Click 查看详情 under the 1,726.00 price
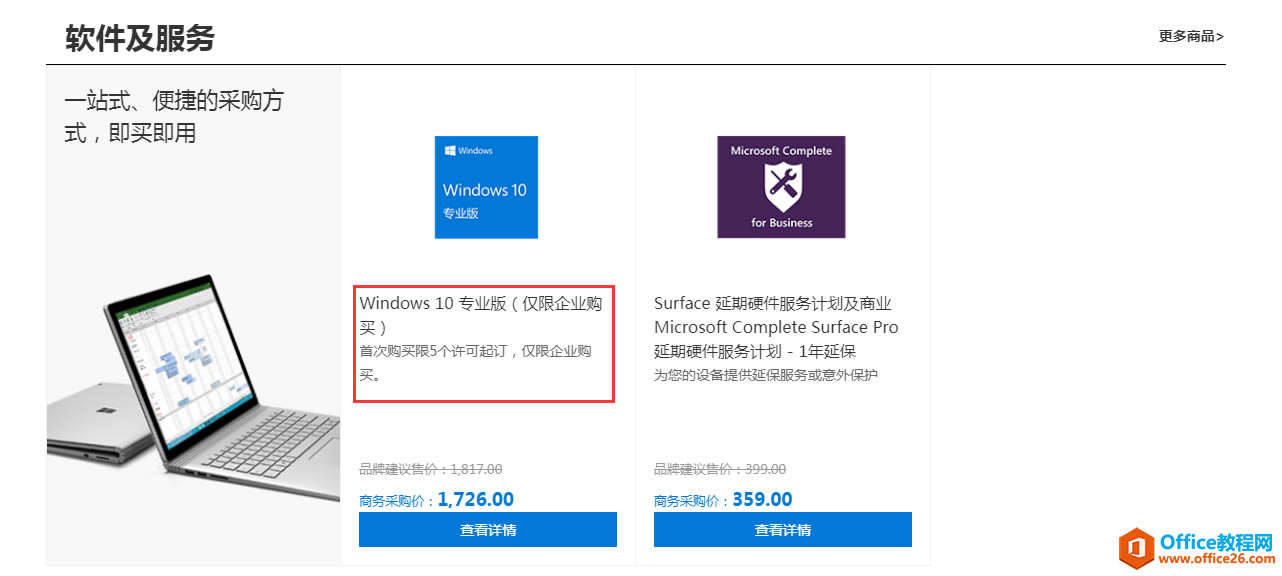The width and height of the screenshot is (1282, 576). click(488, 530)
